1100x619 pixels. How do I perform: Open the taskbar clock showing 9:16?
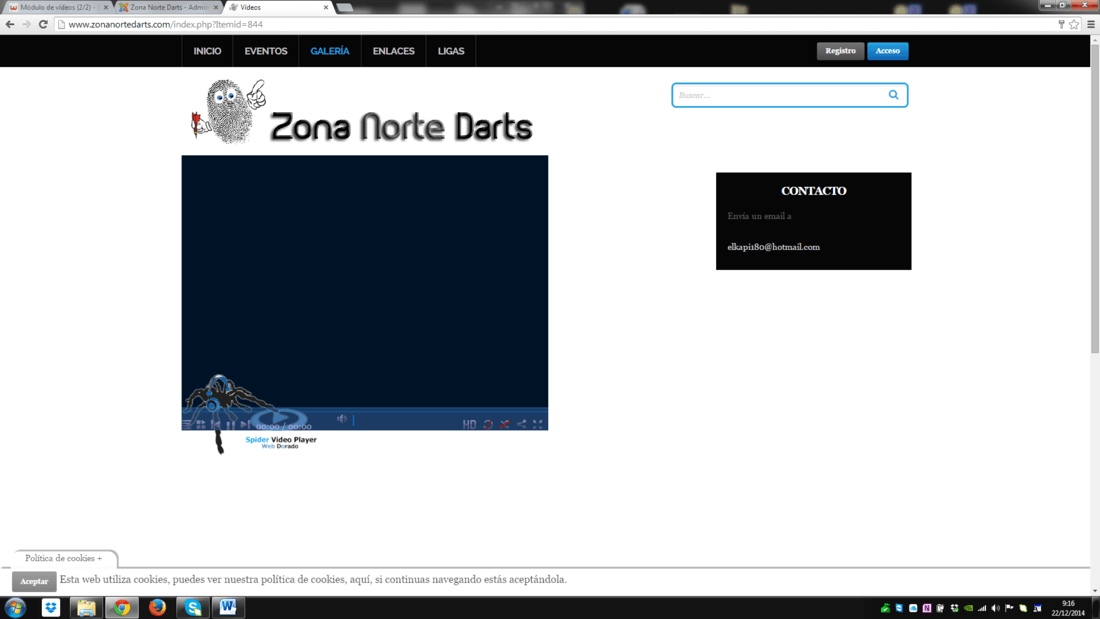(1068, 608)
